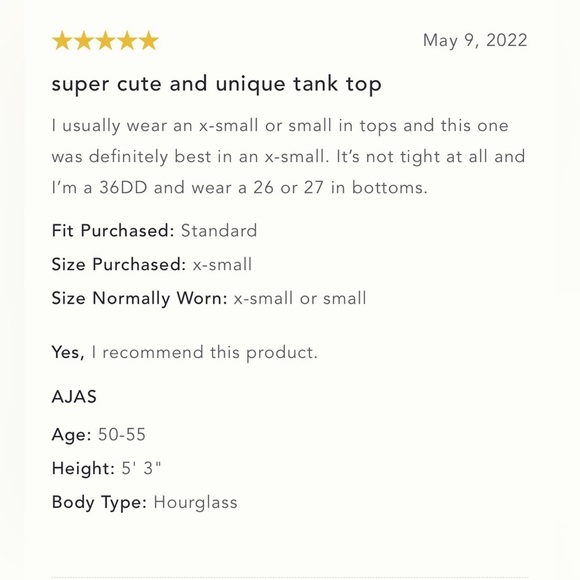Click the Height 5' 3" value

coord(141,468)
